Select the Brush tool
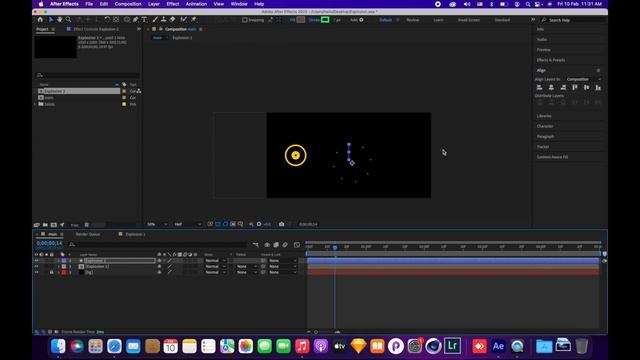This screenshot has width=640, height=360. [155, 20]
